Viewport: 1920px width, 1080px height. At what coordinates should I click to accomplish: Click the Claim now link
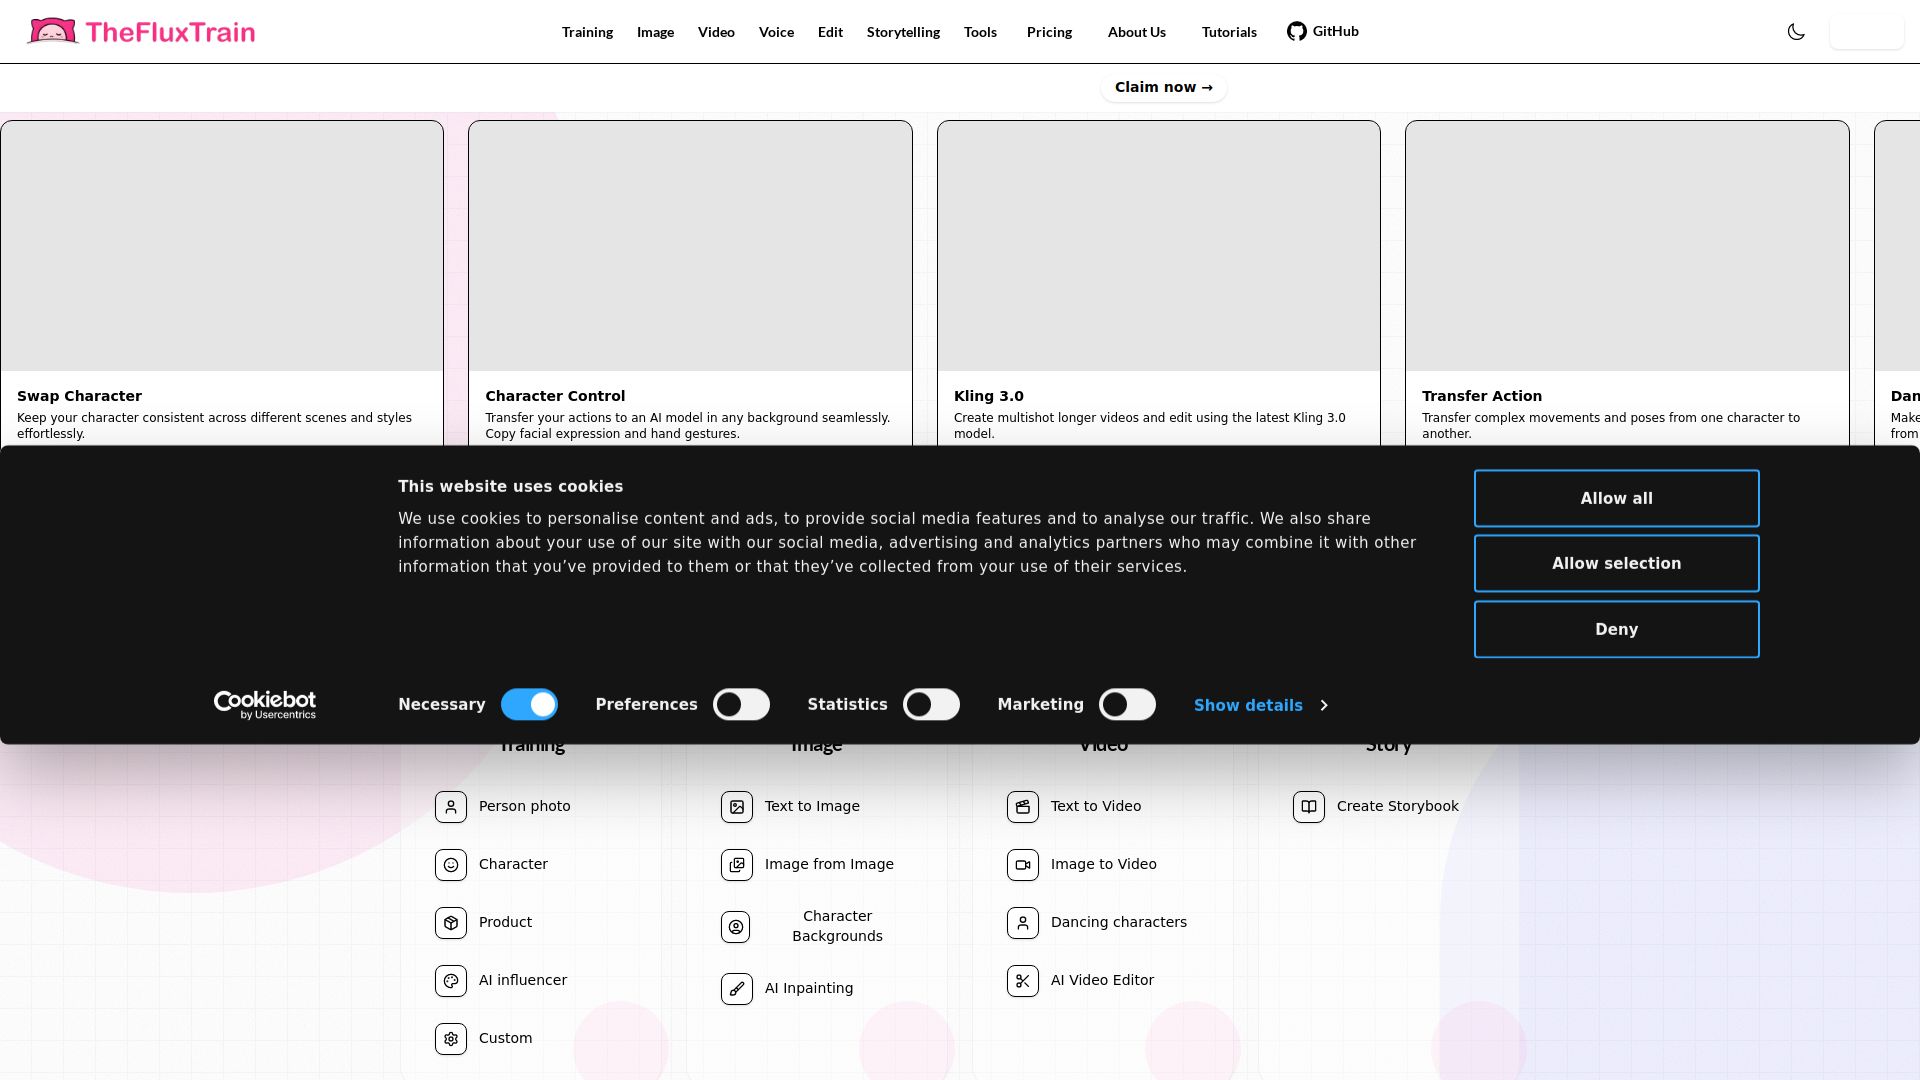coord(1163,88)
